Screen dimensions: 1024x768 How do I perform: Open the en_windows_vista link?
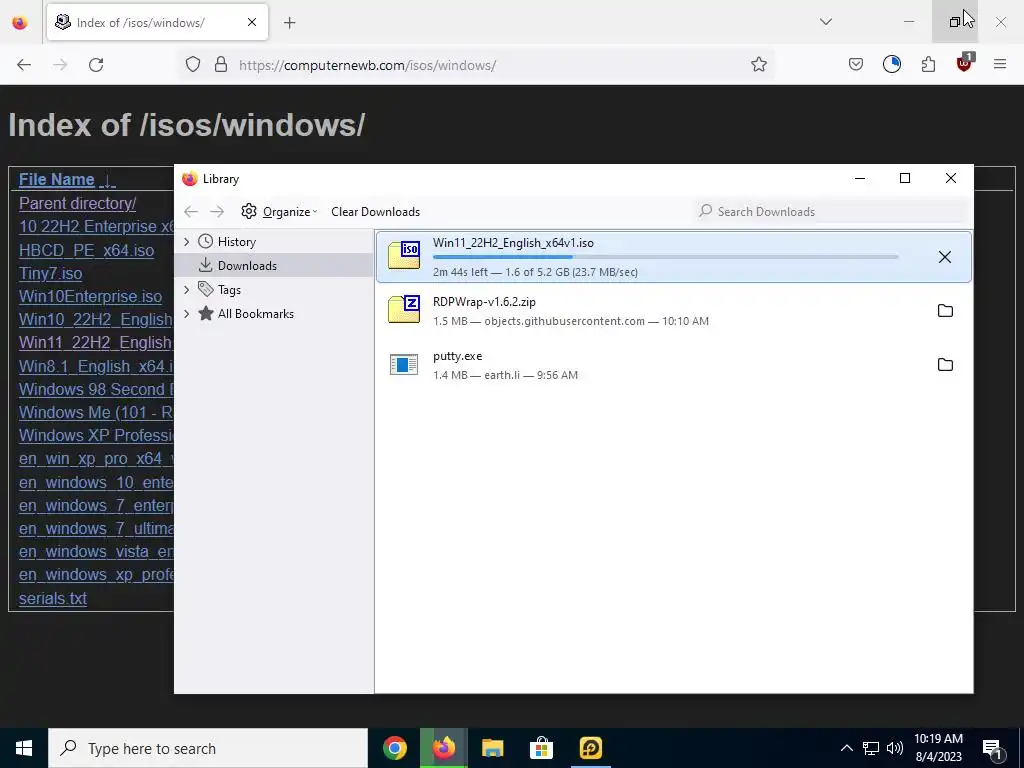pyautogui.click(x=96, y=551)
